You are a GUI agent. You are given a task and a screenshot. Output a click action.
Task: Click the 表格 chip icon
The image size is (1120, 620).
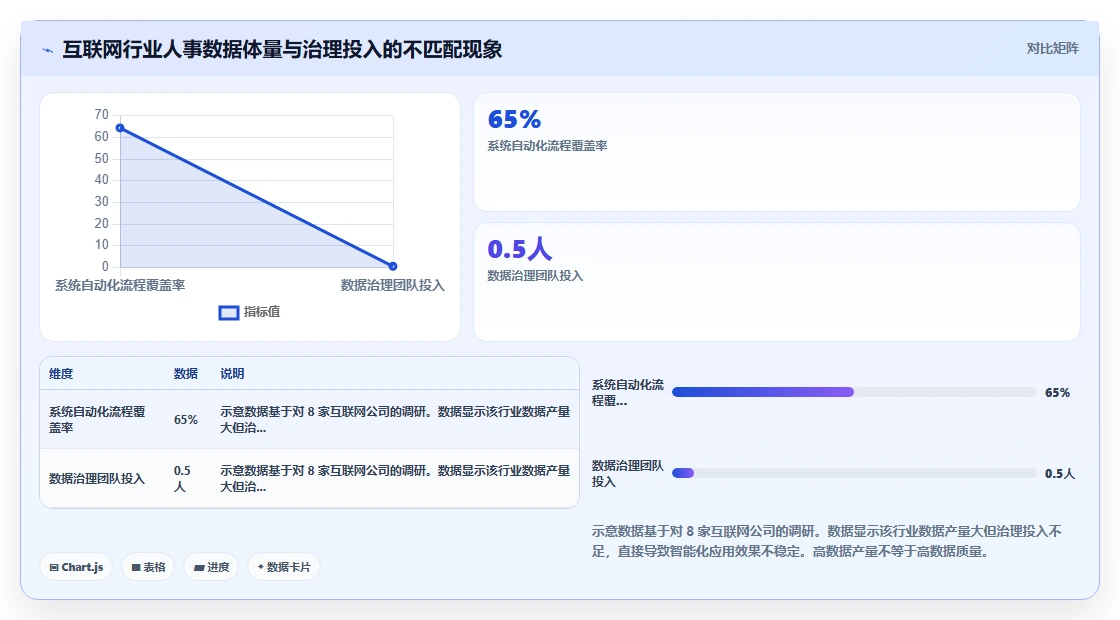(x=136, y=568)
